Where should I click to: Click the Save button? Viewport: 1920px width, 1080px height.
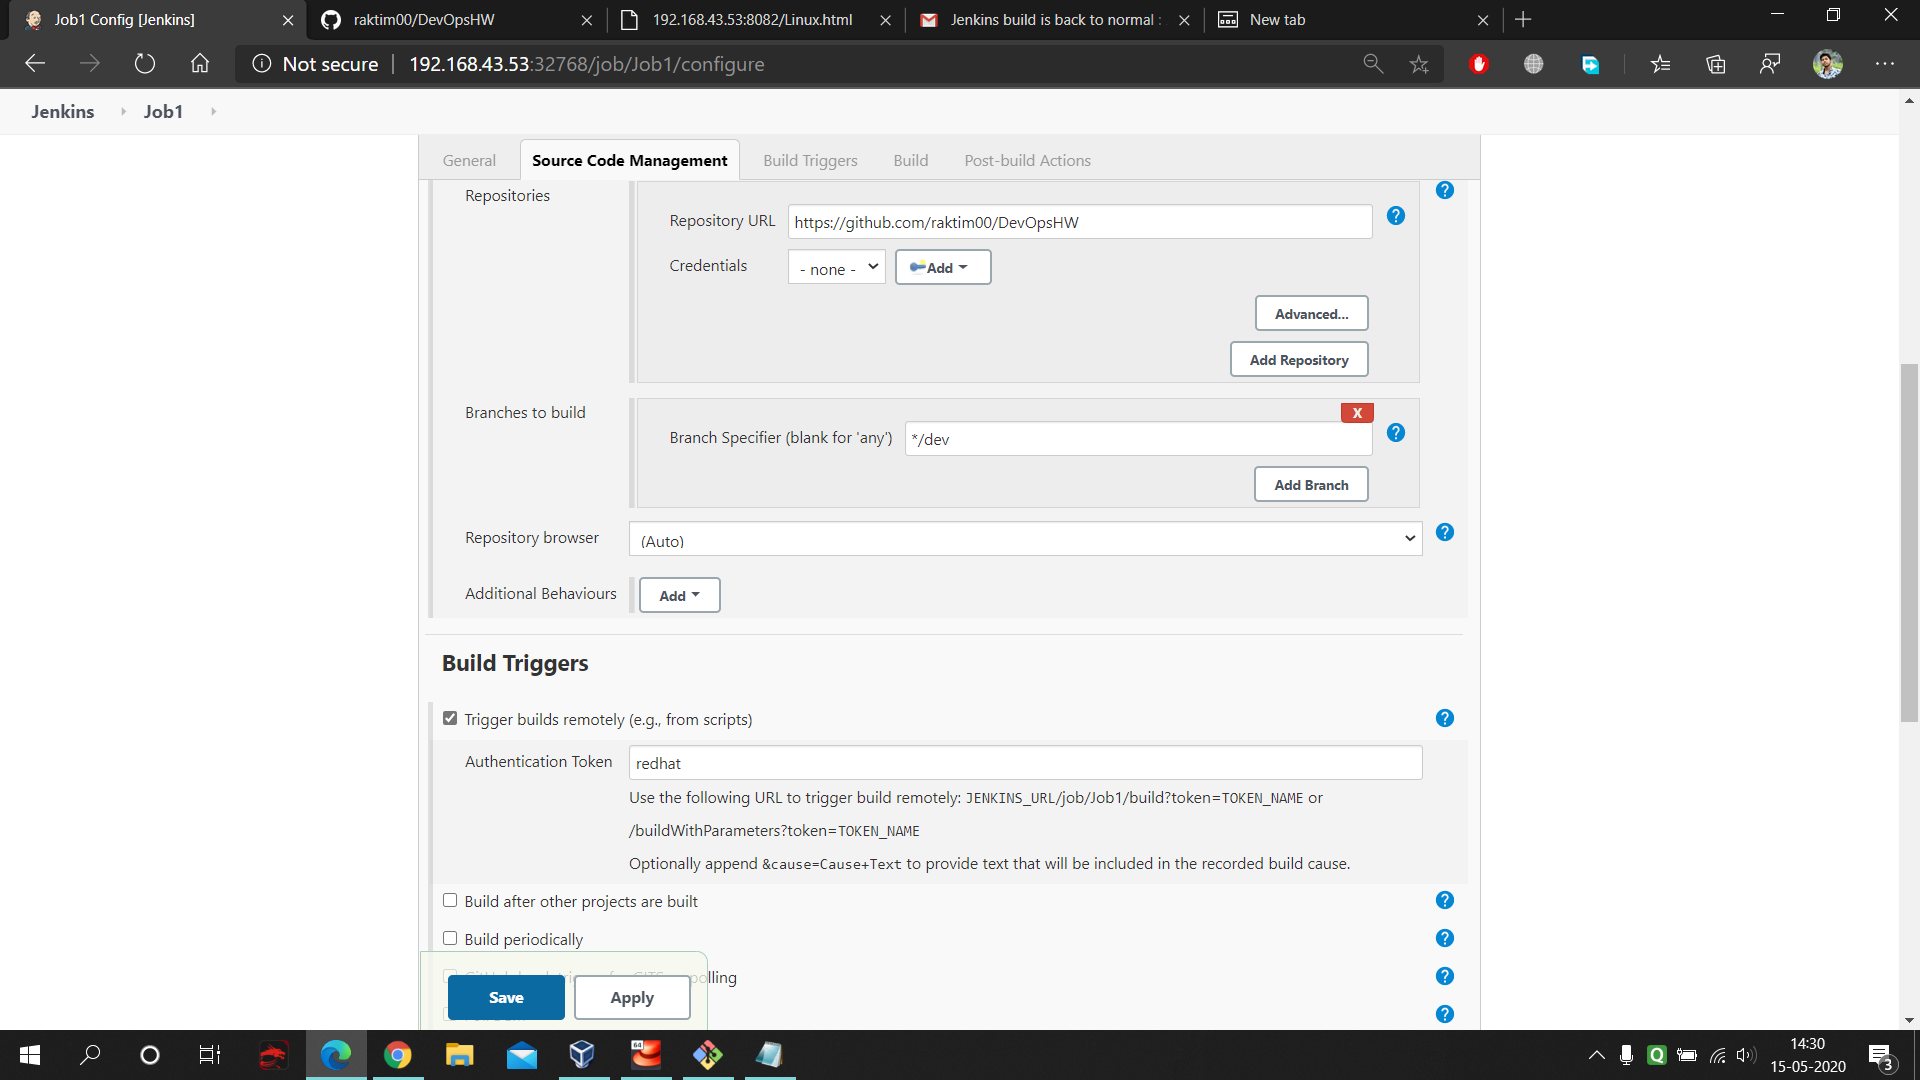pos(506,998)
